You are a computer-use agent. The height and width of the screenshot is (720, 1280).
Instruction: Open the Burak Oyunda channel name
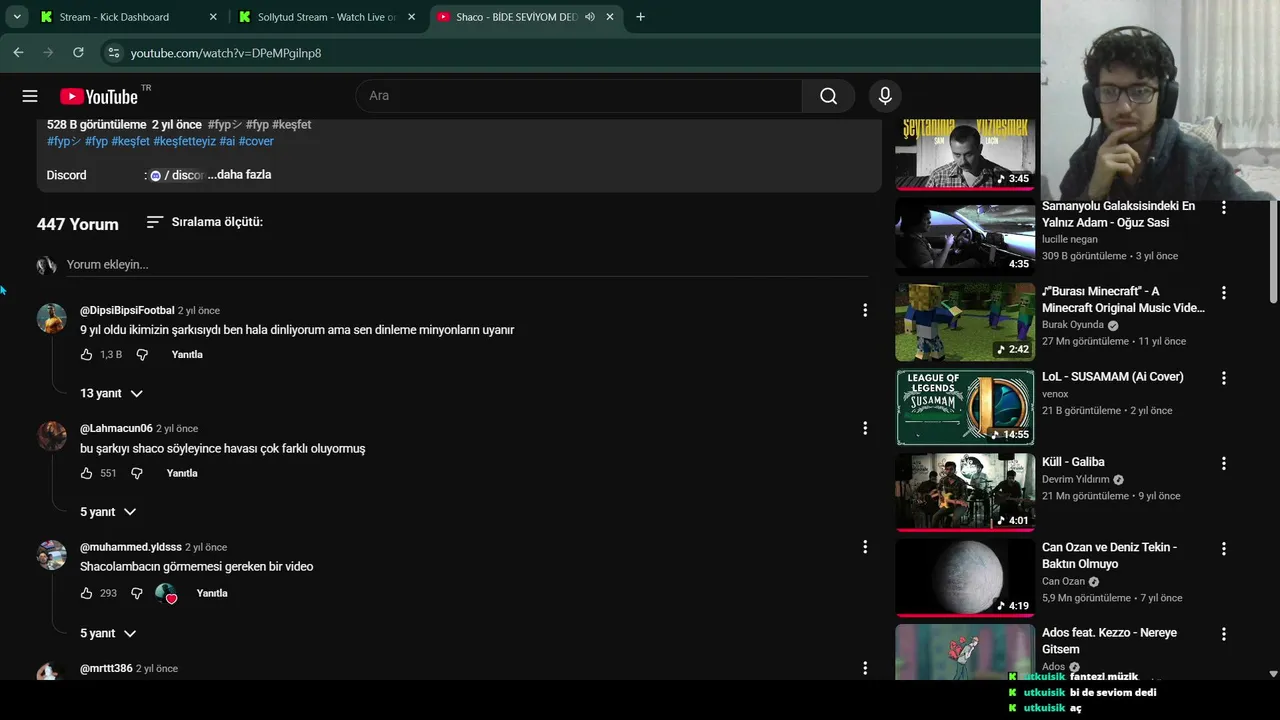coord(1073,325)
